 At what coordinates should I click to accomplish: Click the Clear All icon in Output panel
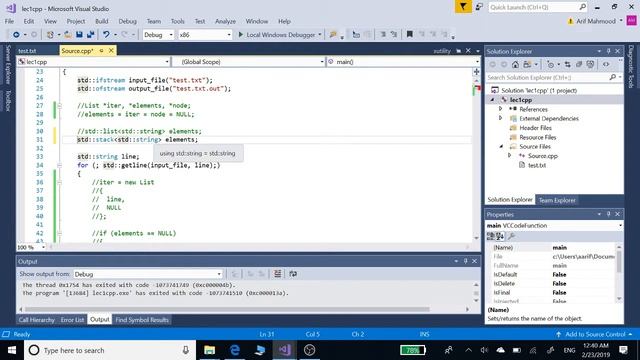pos(278,274)
